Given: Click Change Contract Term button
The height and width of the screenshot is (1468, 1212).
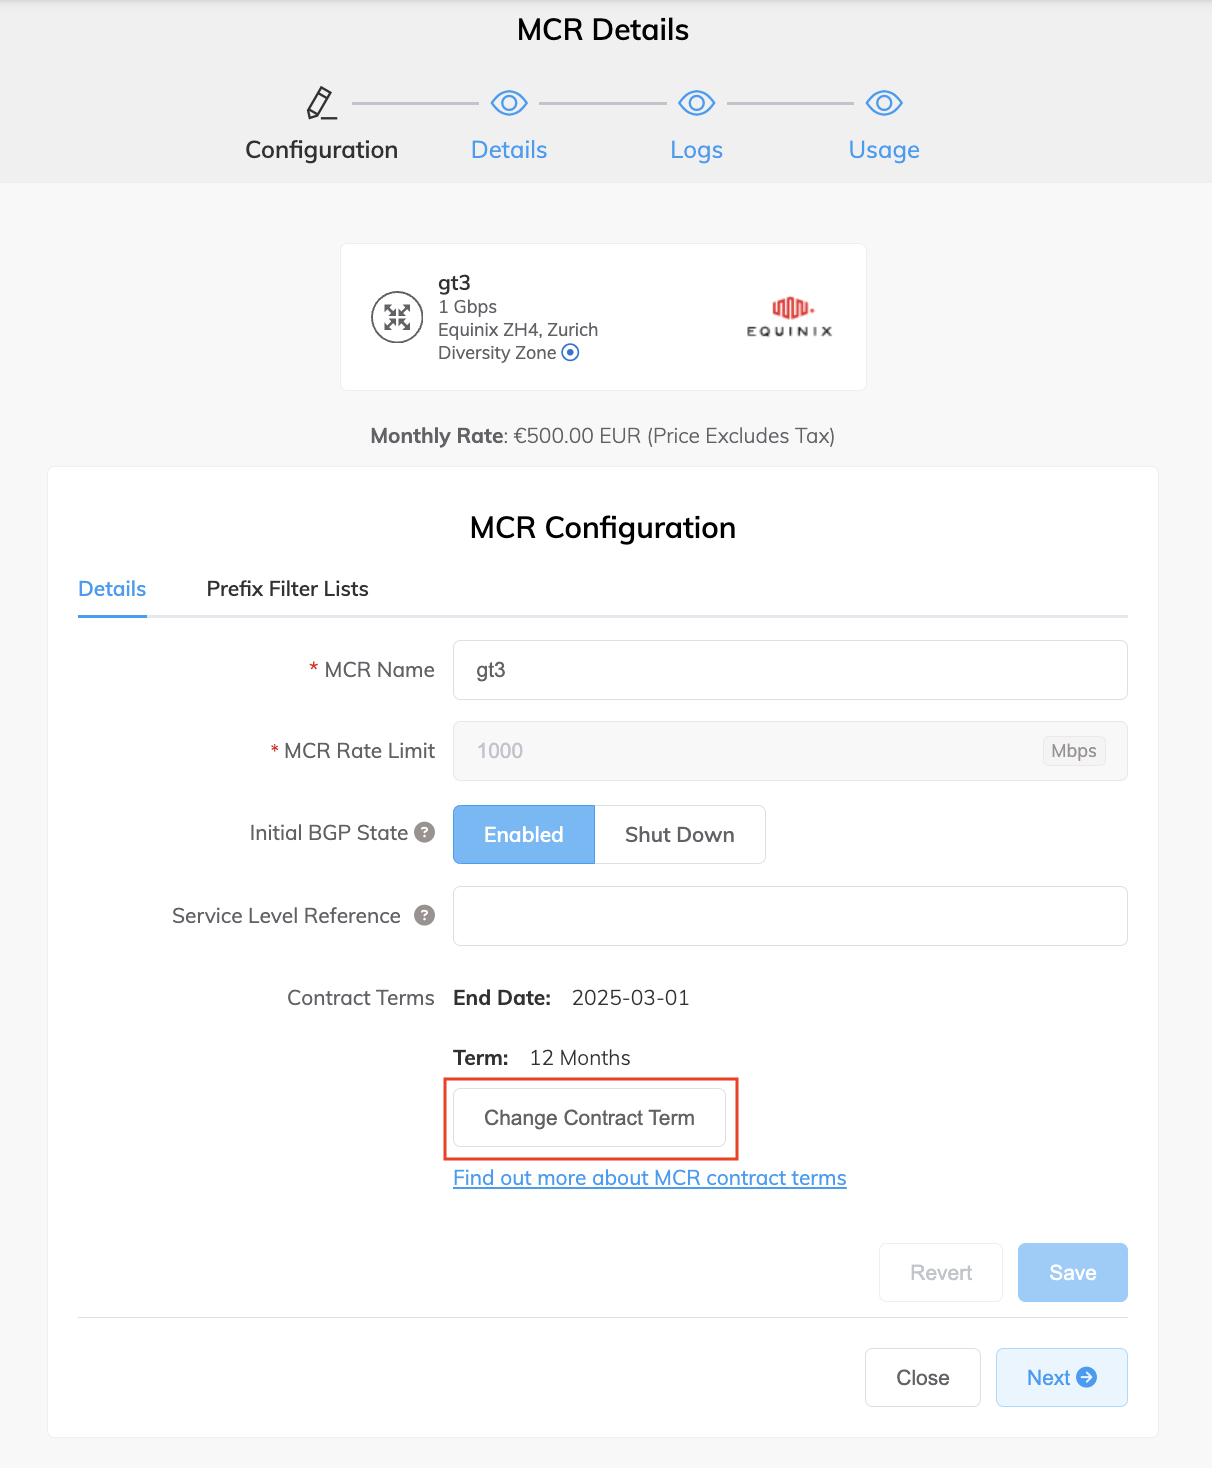Looking at the screenshot, I should click(x=590, y=1118).
